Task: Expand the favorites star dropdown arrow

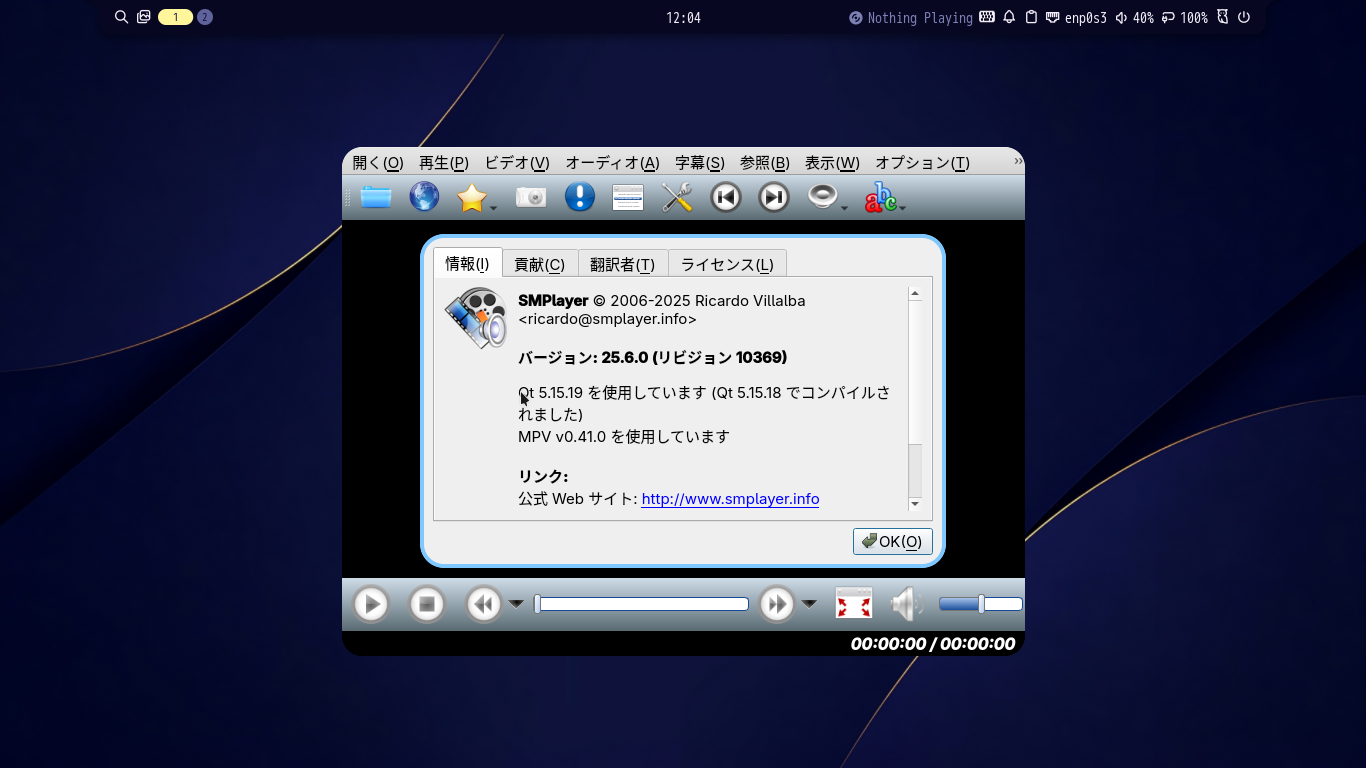Action: [494, 208]
